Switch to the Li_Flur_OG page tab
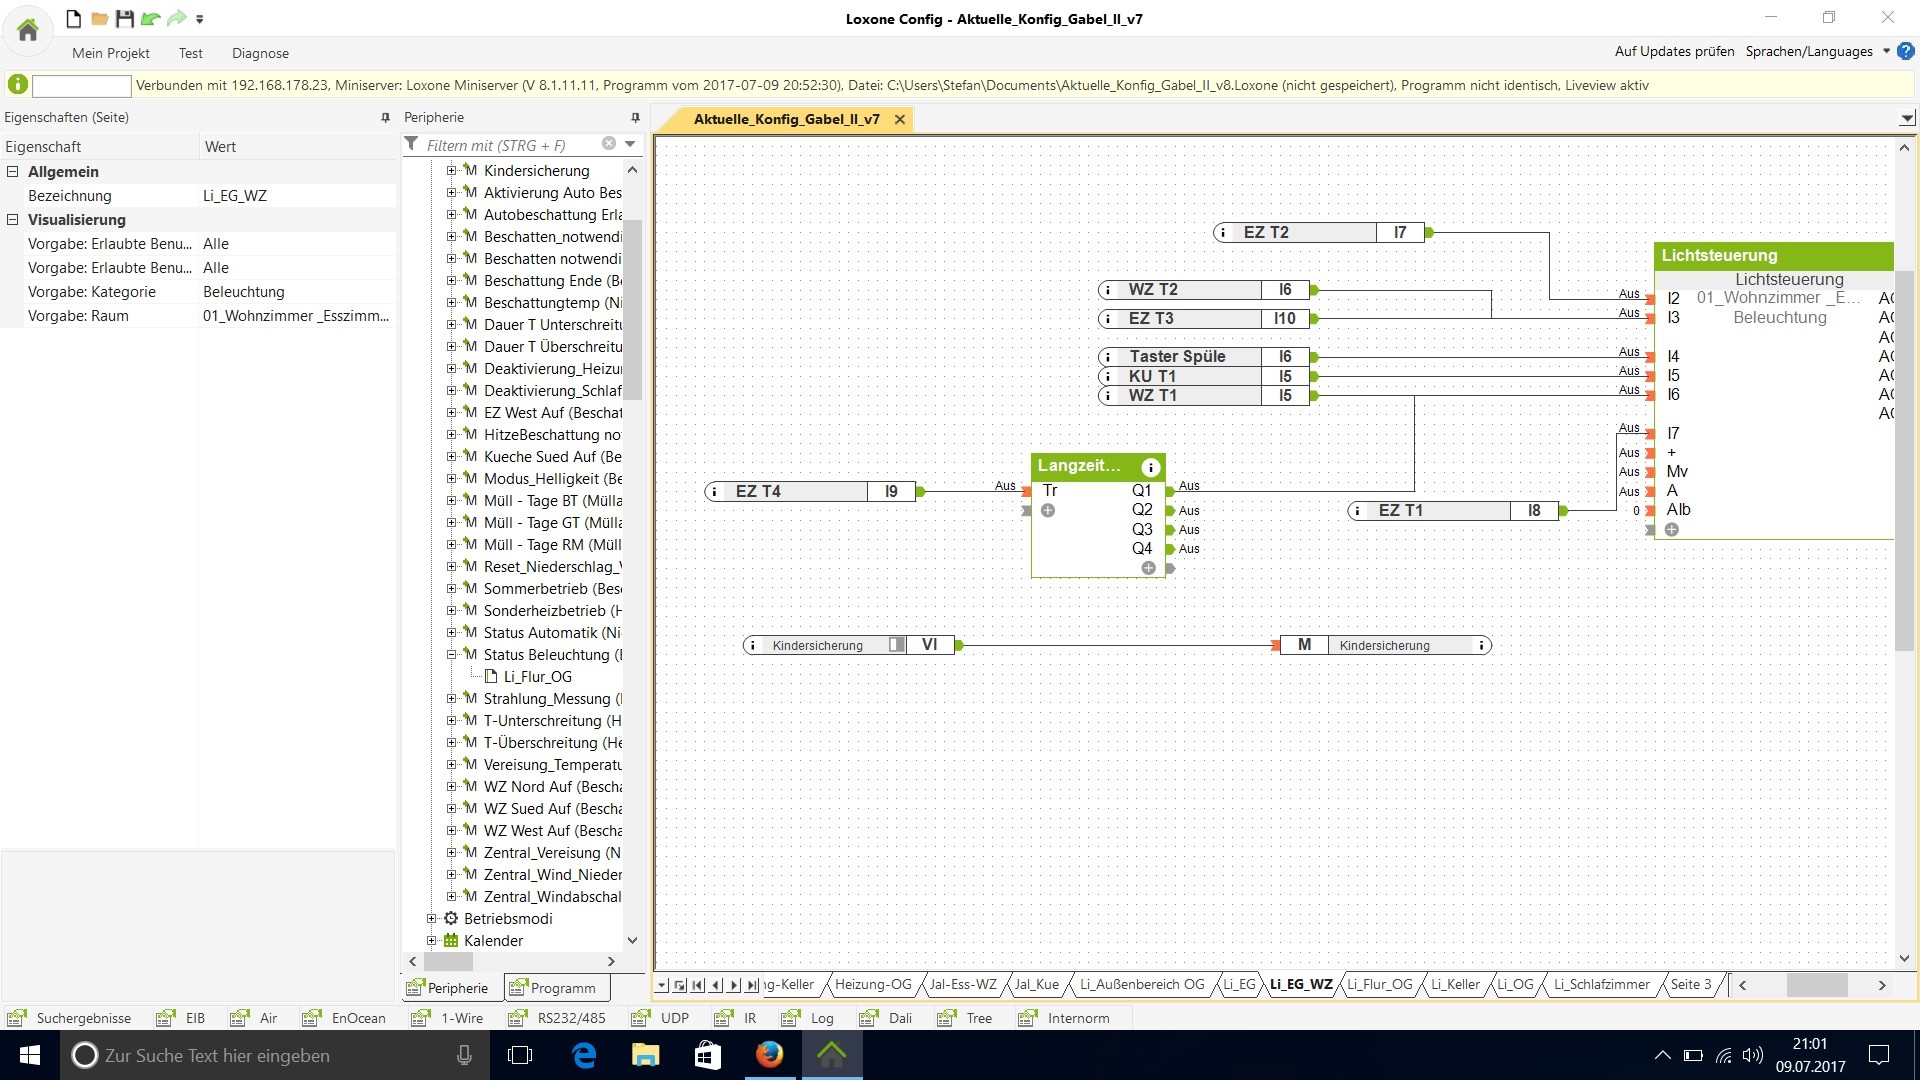Screen dimensions: 1920x1080 (x=1379, y=984)
